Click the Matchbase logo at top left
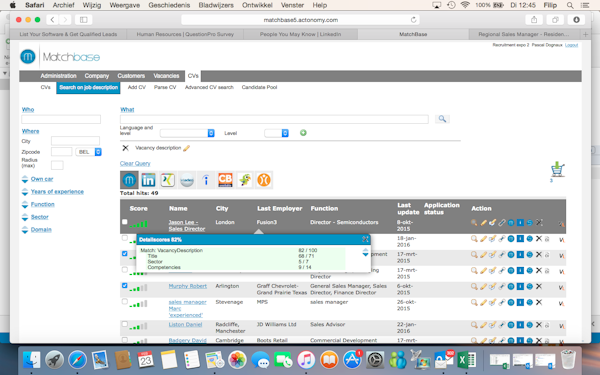 [x=60, y=57]
